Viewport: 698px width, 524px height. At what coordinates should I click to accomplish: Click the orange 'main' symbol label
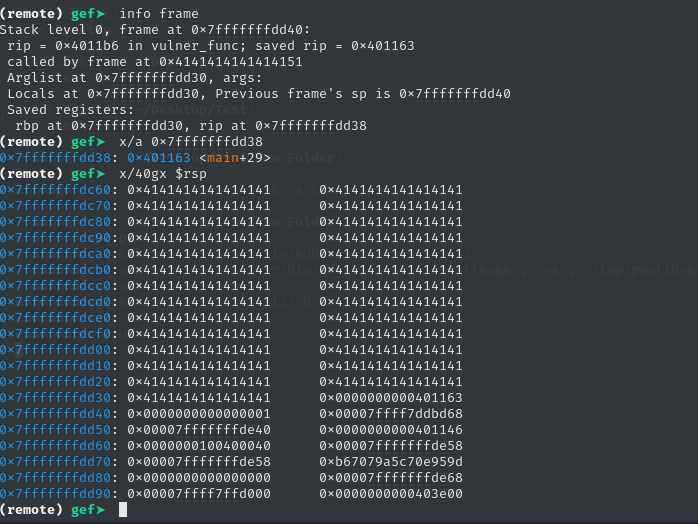coord(223,158)
